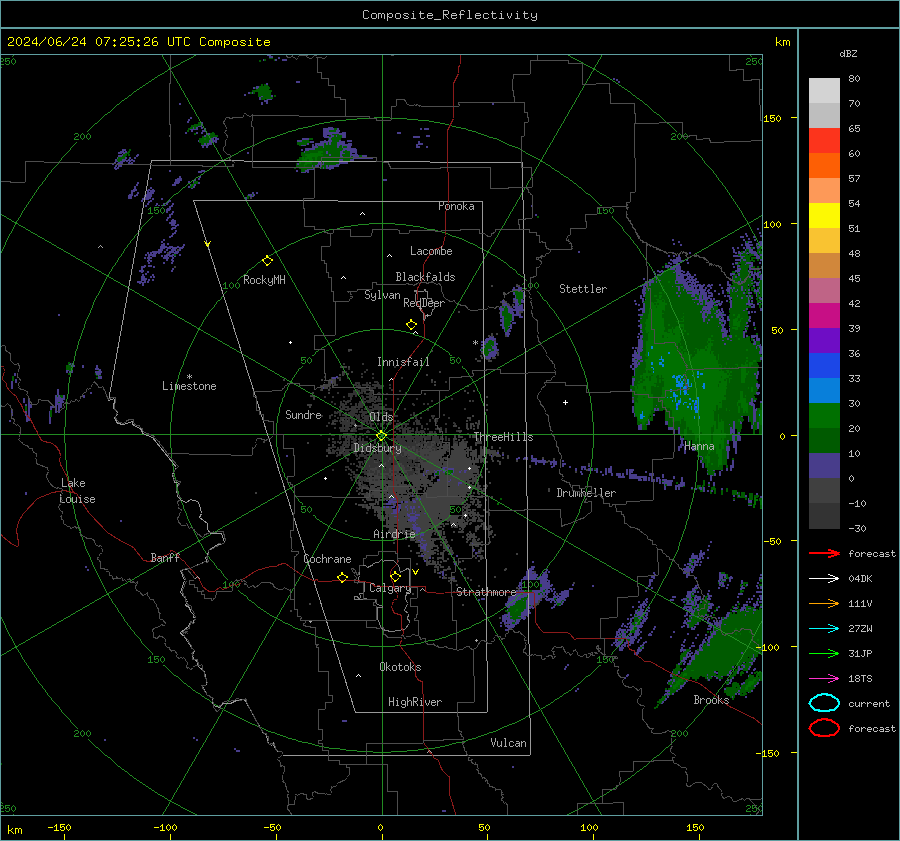900x841 pixels.
Task: Select the Hanna label
Action: 699,446
